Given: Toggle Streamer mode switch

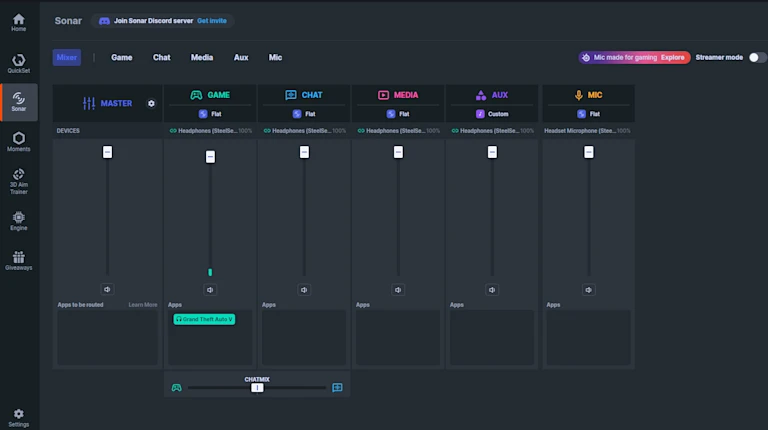Looking at the screenshot, I should pos(757,57).
